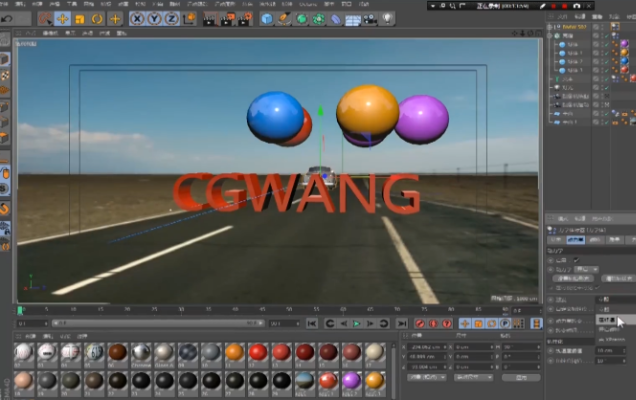Open the size mode dropdown in coordinates
Viewport: 636px width, 400px height.
pyautogui.click(x=473, y=378)
